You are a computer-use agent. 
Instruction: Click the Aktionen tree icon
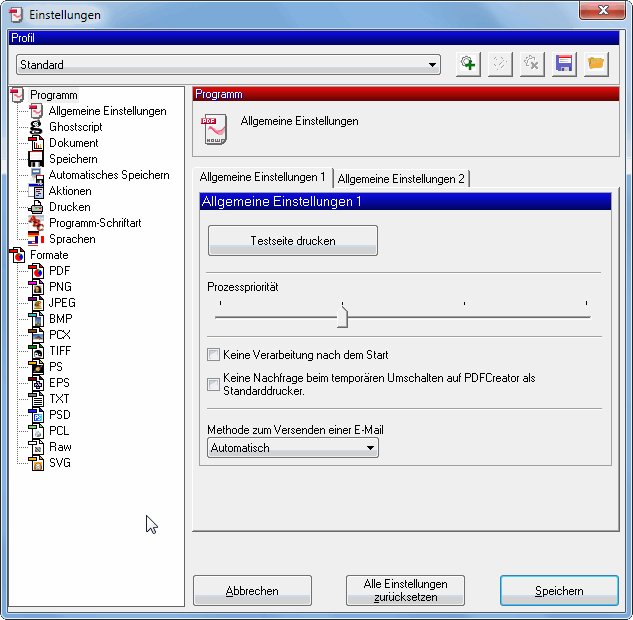(x=36, y=191)
